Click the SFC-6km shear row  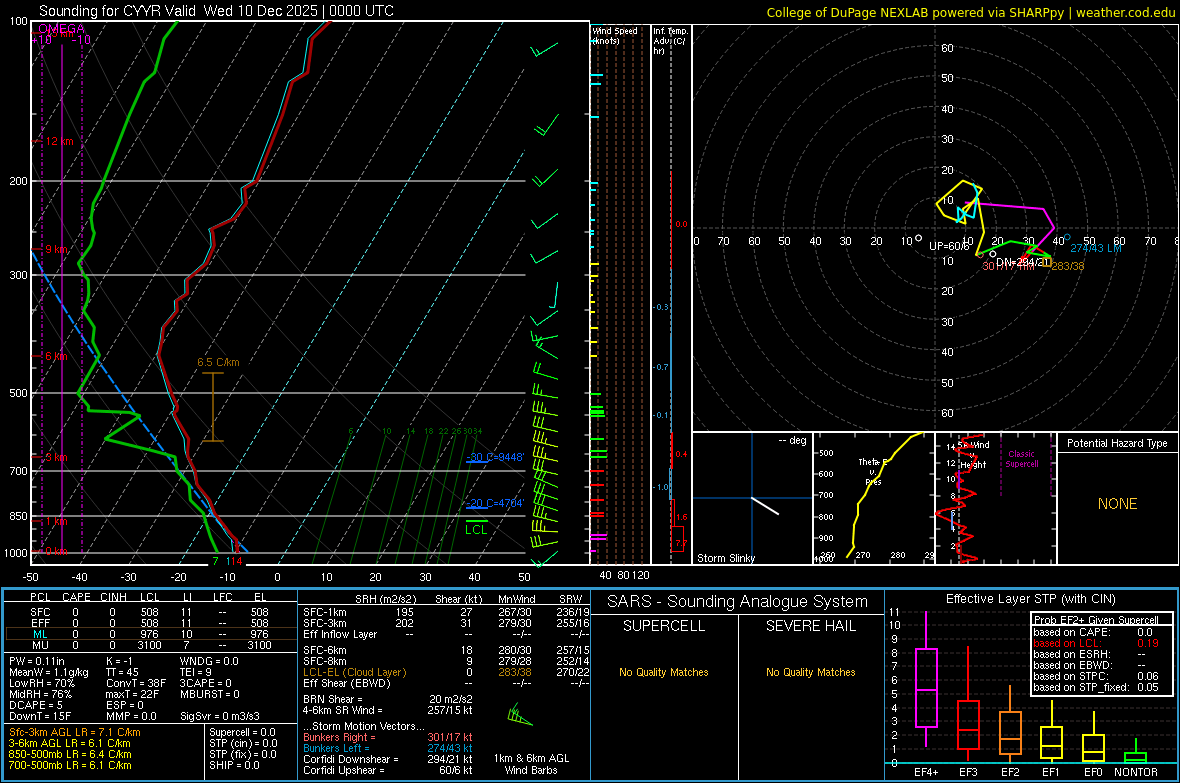446,650
